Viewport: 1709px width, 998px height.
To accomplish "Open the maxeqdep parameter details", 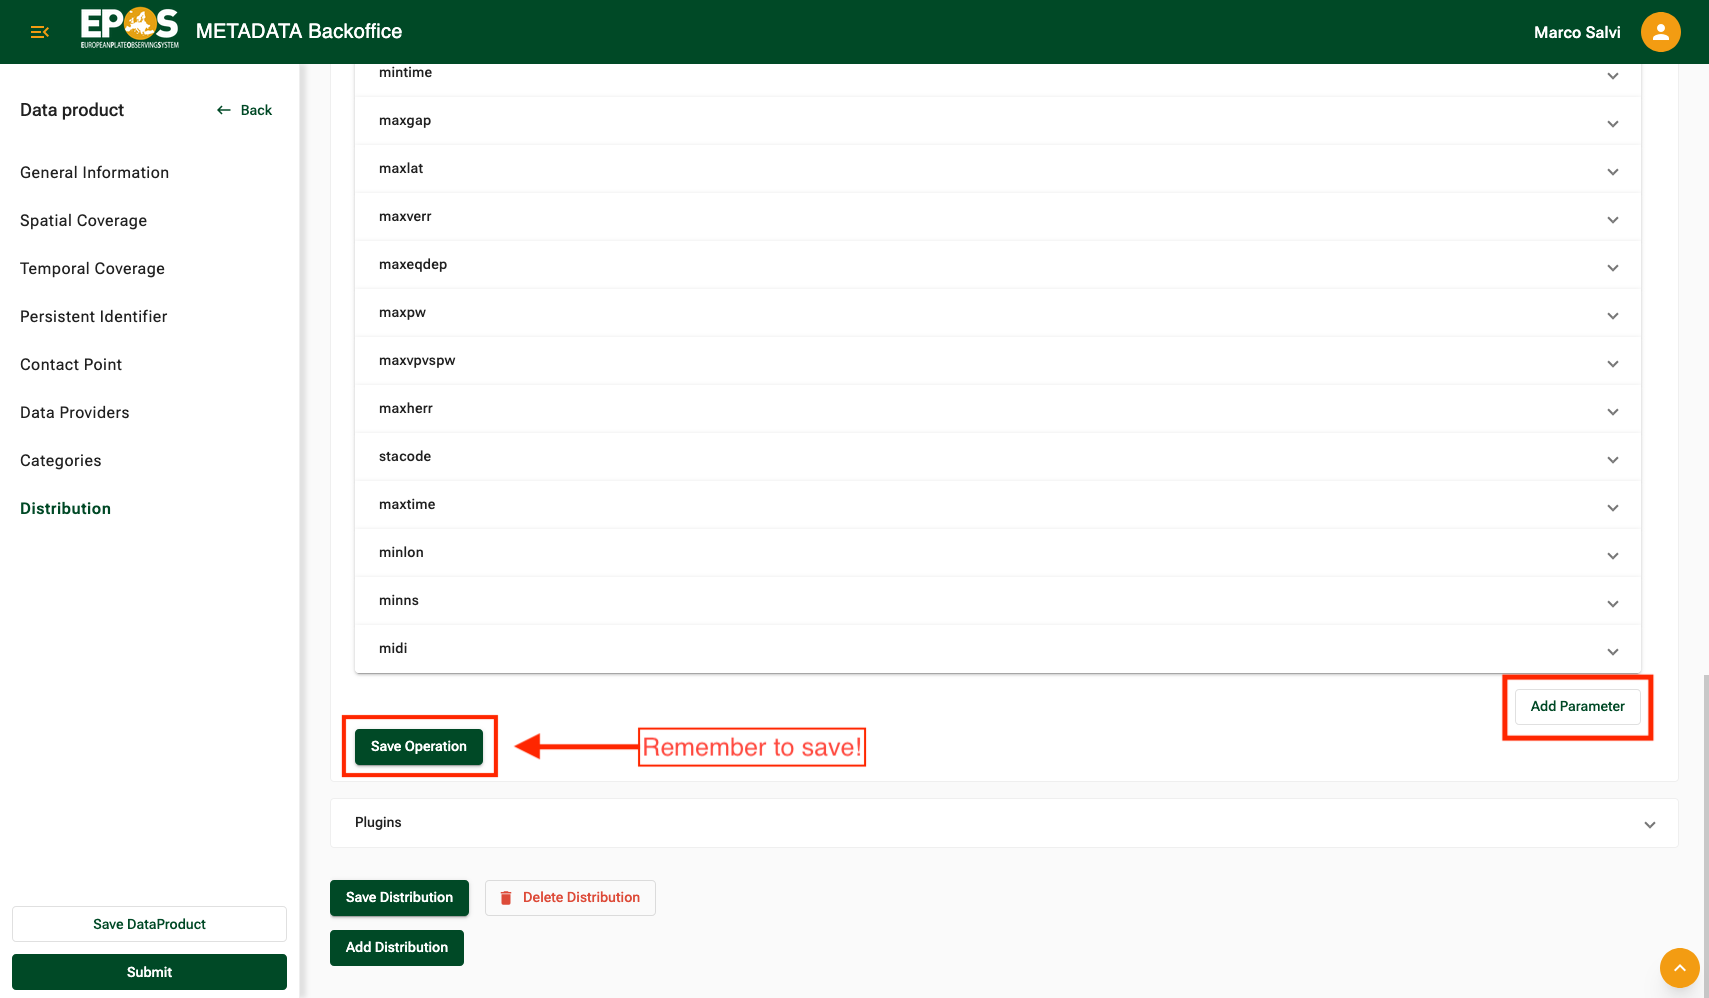I will (x=1612, y=268).
